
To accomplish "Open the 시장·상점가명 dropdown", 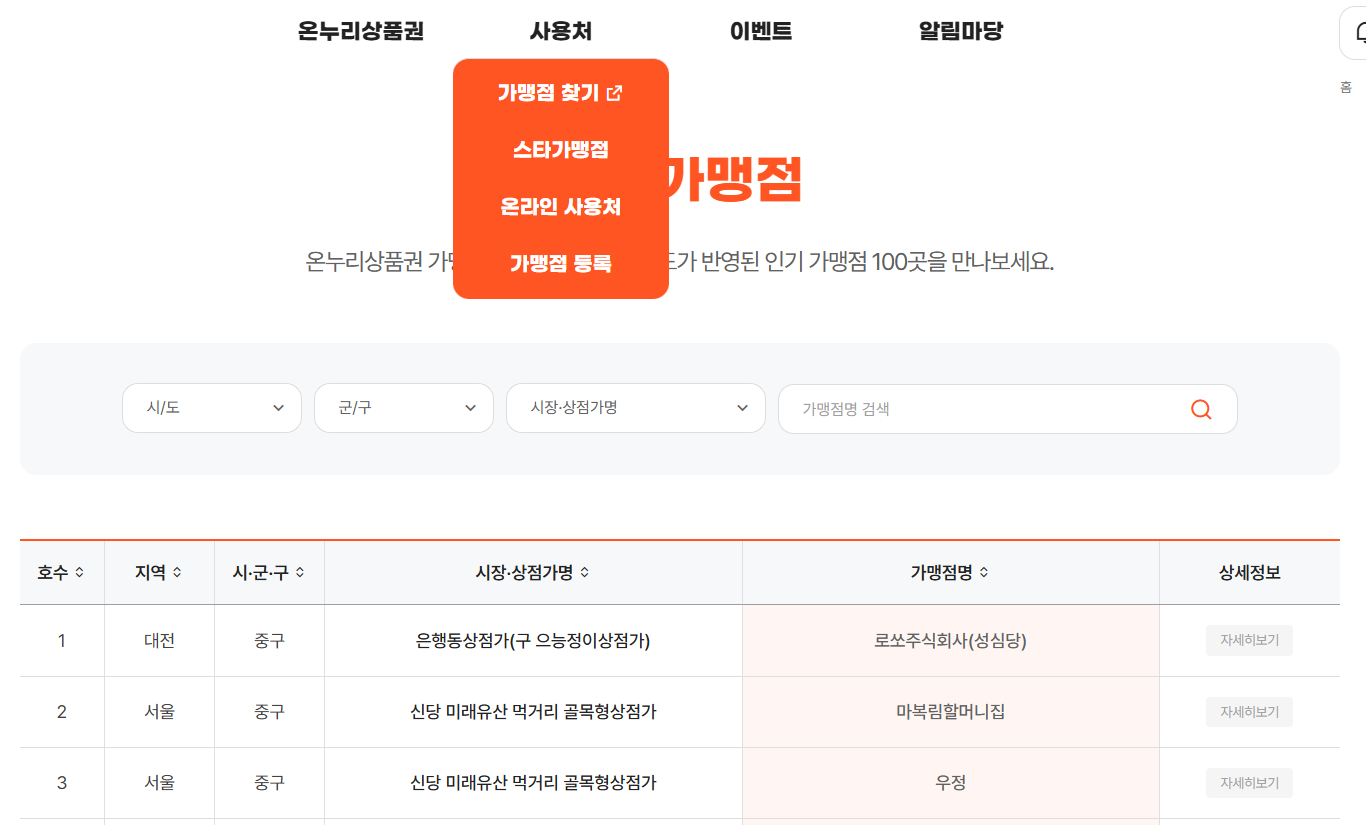I will tap(636, 408).
